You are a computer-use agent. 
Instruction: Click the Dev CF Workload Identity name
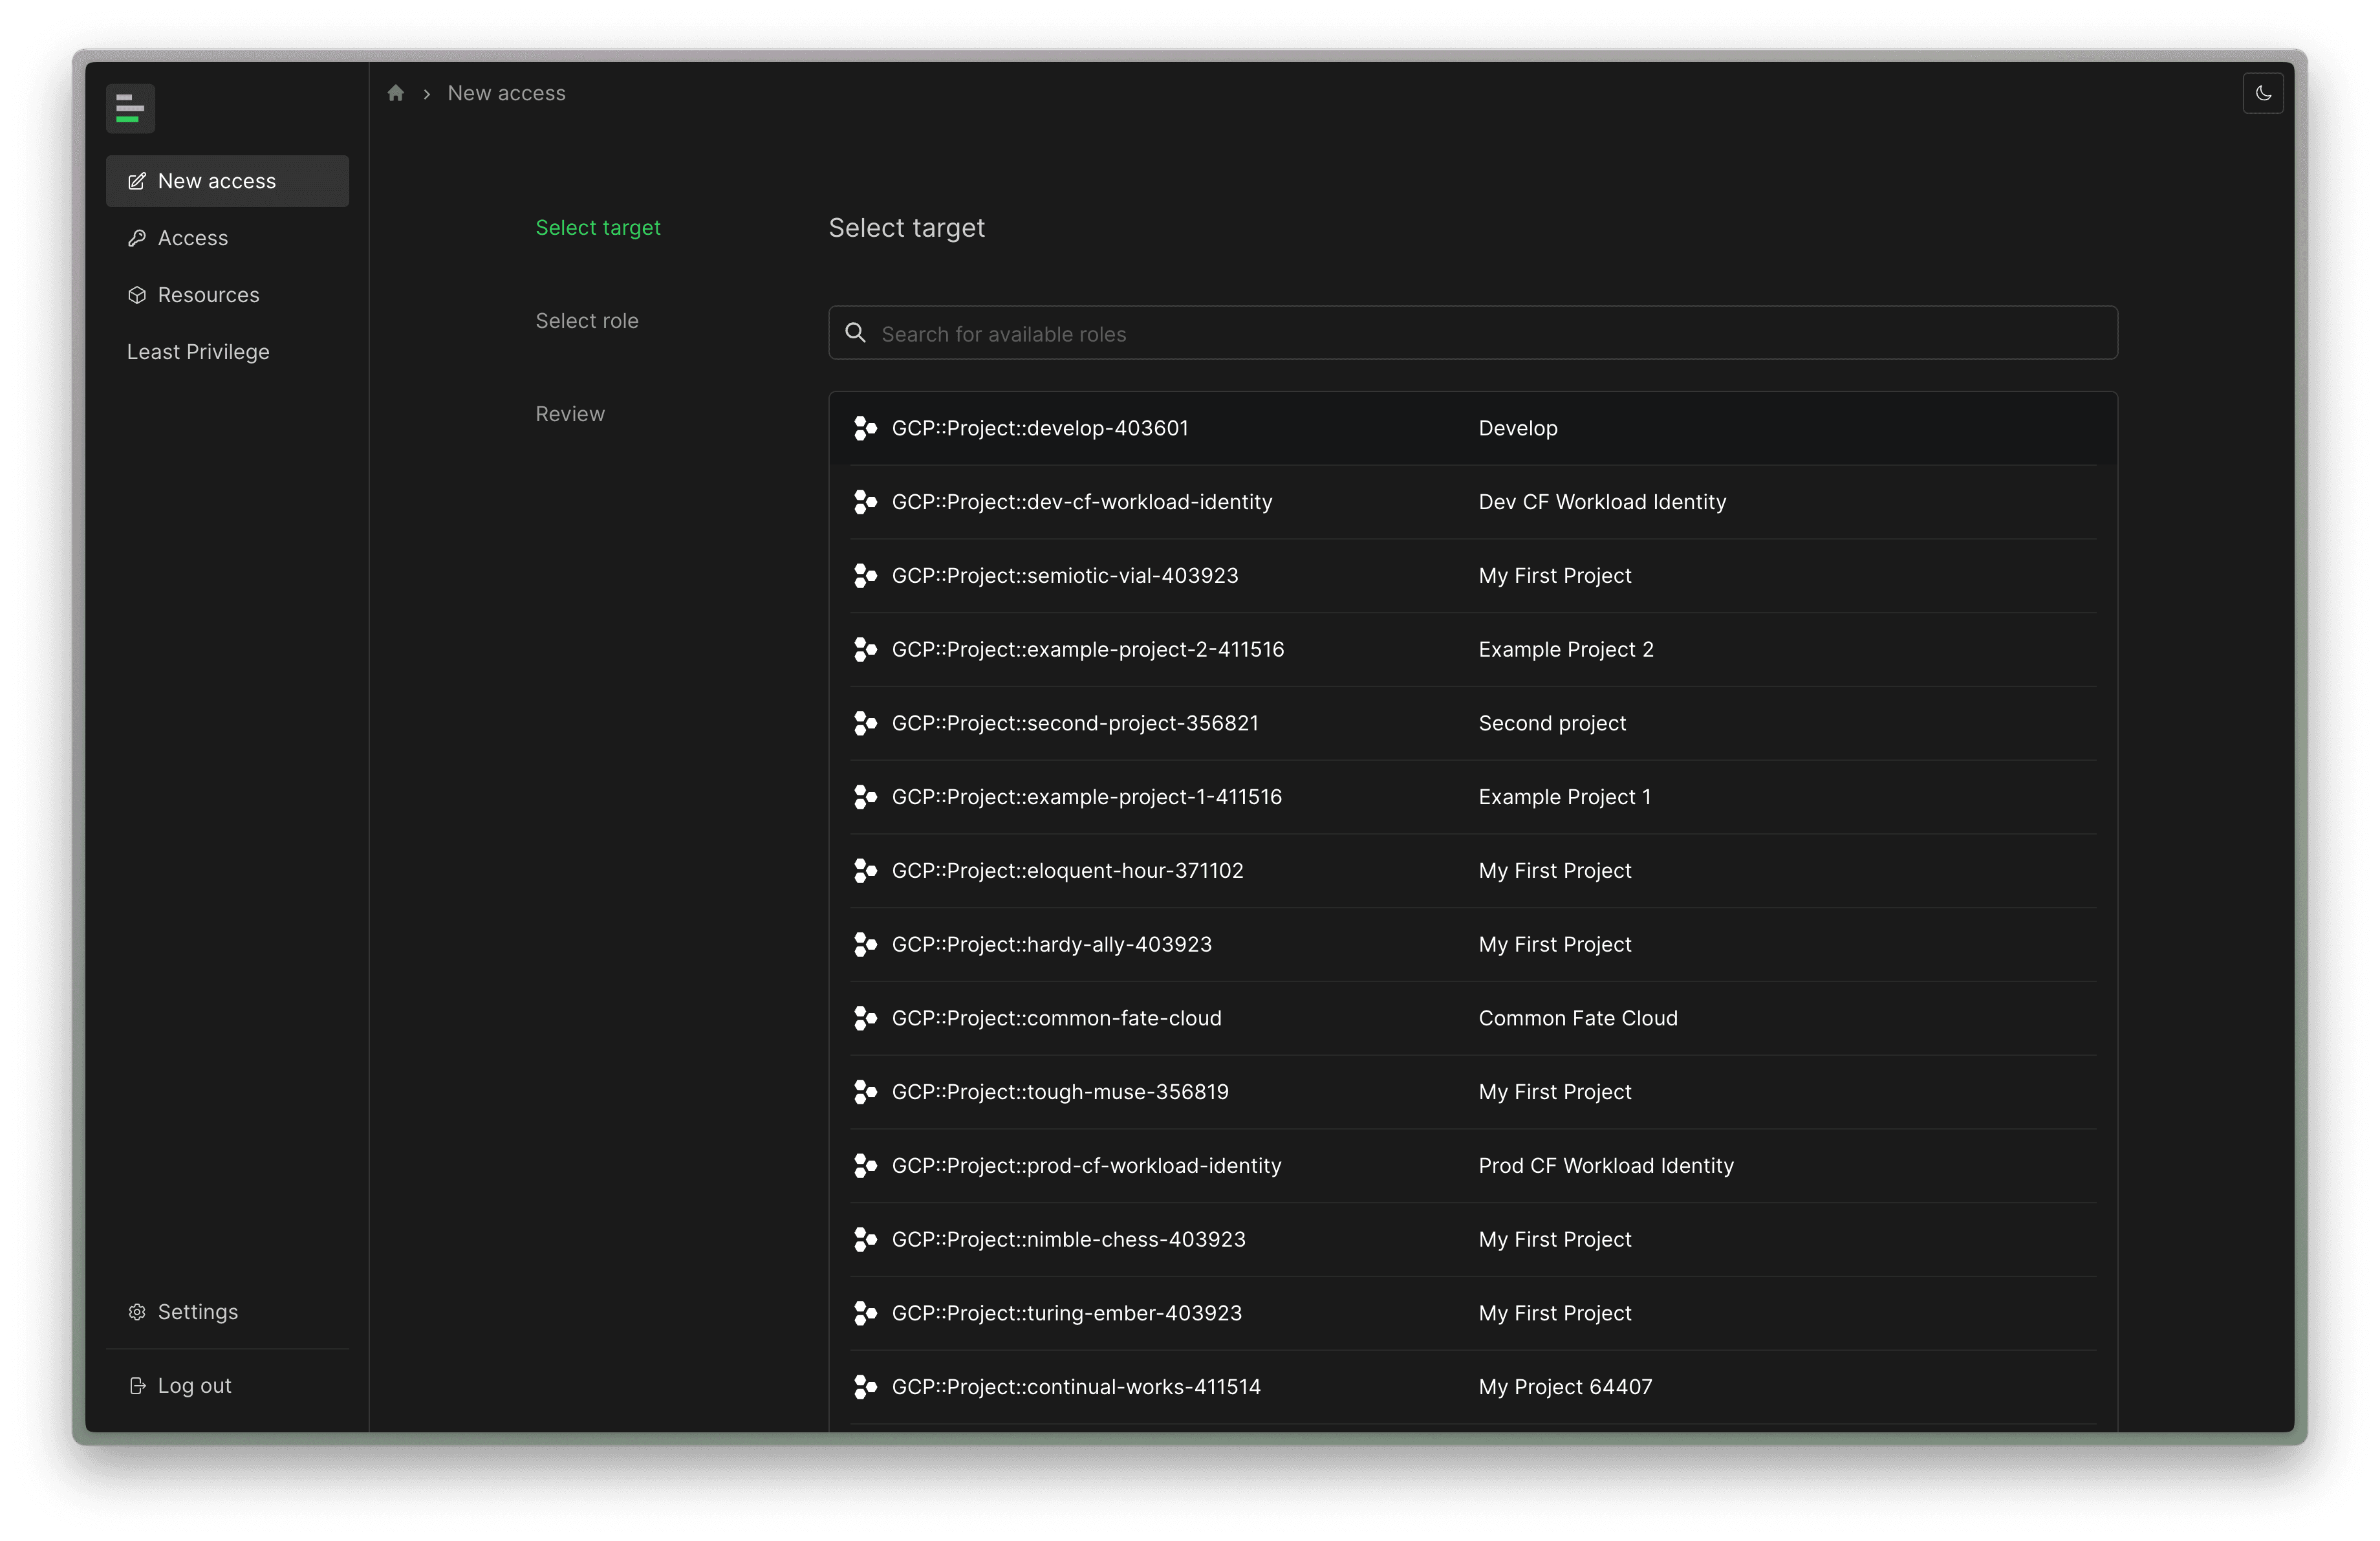coord(1602,502)
